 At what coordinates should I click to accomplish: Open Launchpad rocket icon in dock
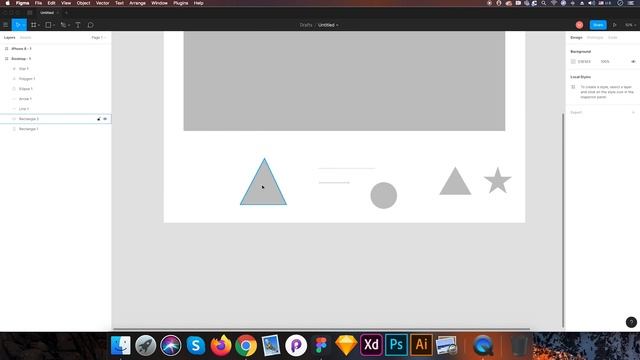[x=146, y=345]
